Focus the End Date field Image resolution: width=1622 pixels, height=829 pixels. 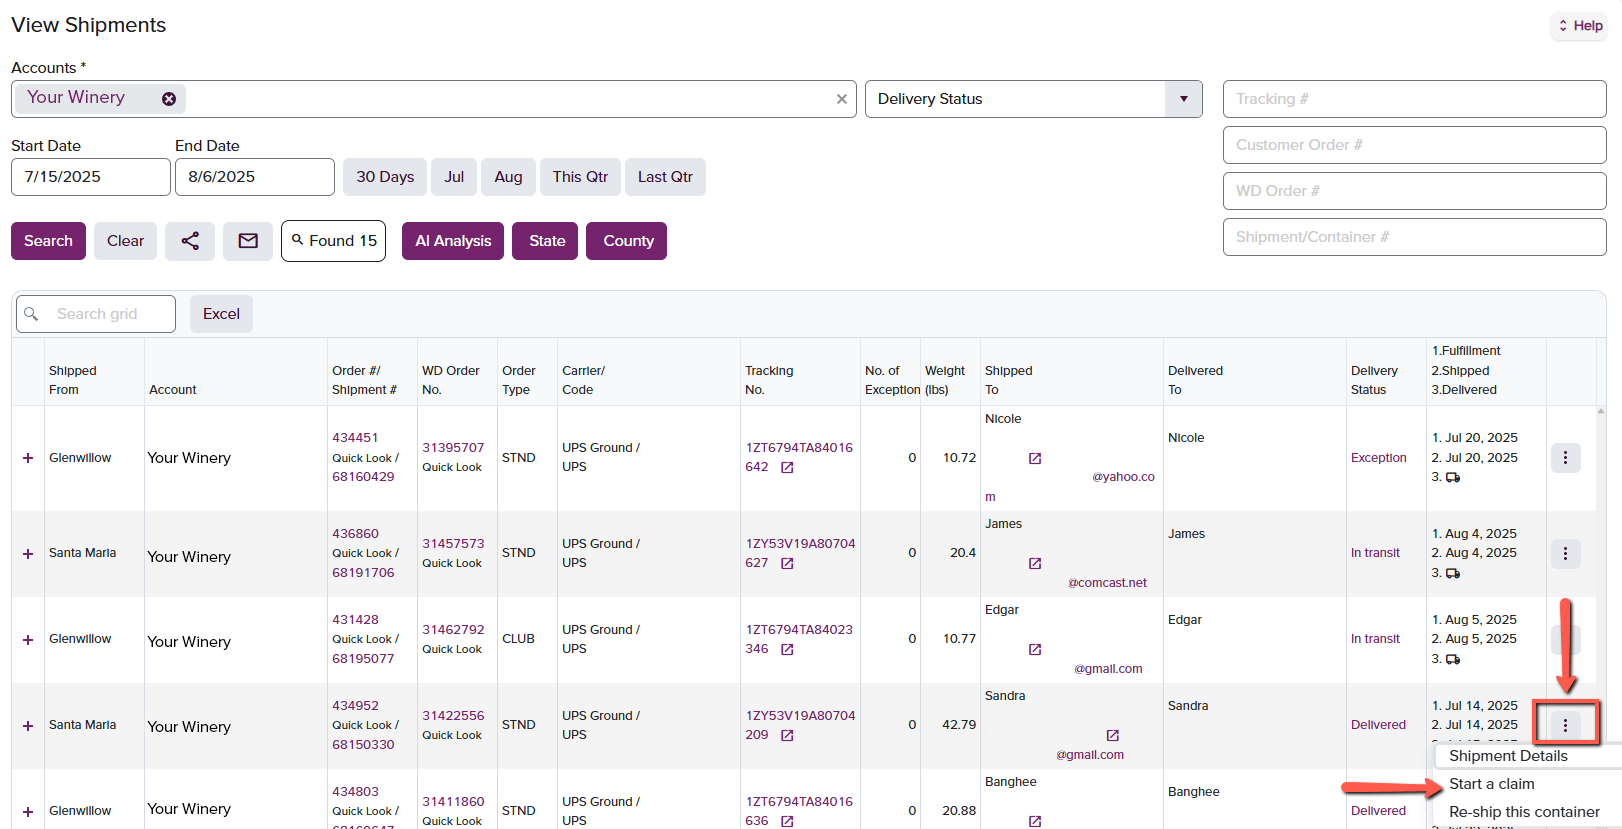255,177
